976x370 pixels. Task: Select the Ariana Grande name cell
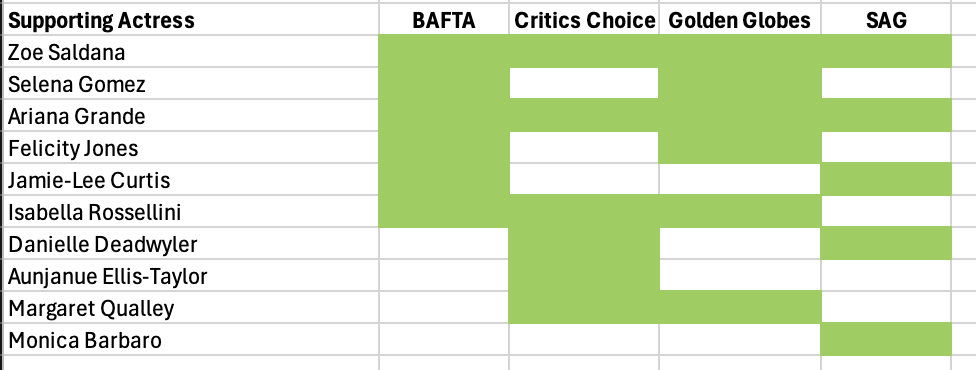coord(191,116)
